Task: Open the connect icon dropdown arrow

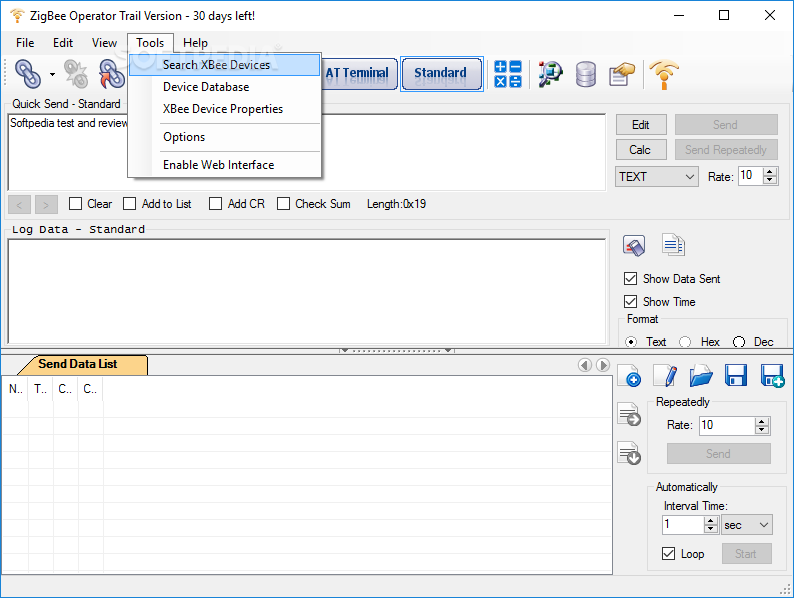Action: (52, 74)
